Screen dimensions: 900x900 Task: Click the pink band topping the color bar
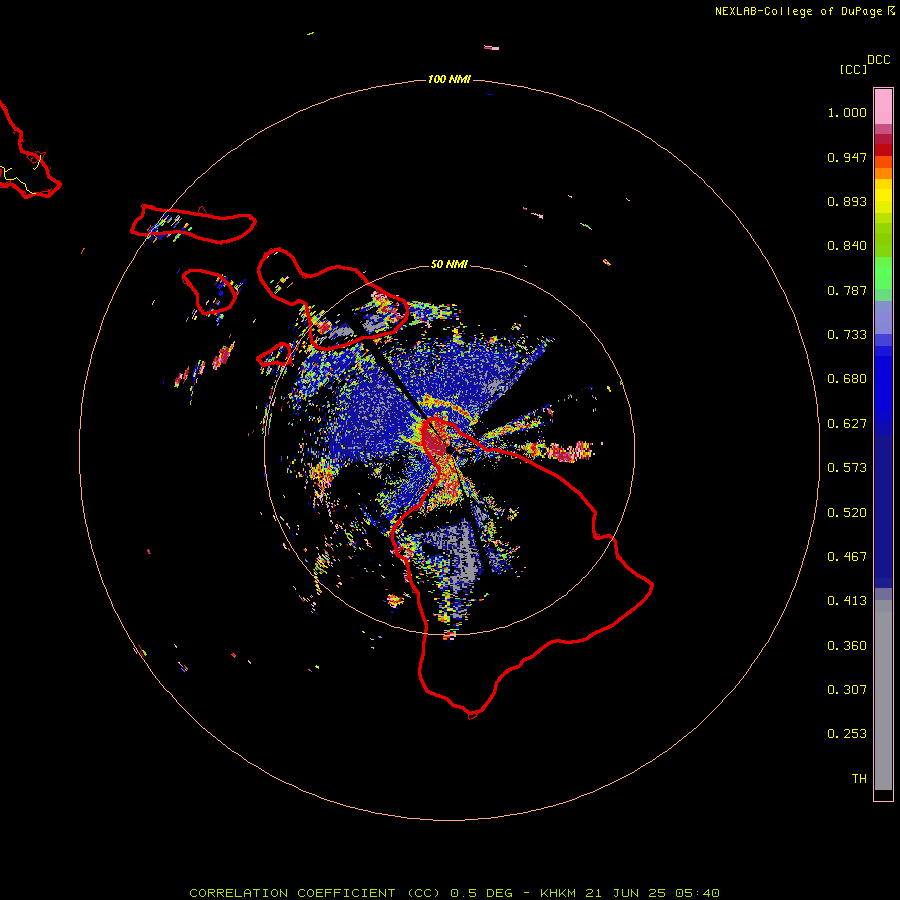883,107
